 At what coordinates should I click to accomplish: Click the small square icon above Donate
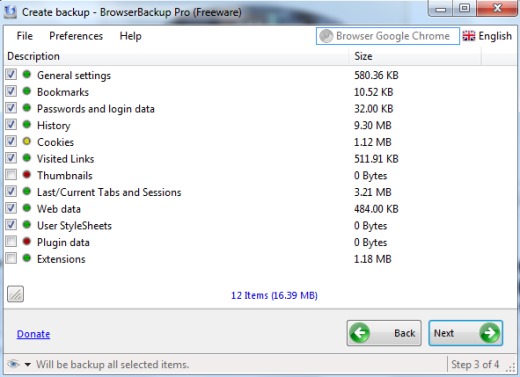(15, 294)
